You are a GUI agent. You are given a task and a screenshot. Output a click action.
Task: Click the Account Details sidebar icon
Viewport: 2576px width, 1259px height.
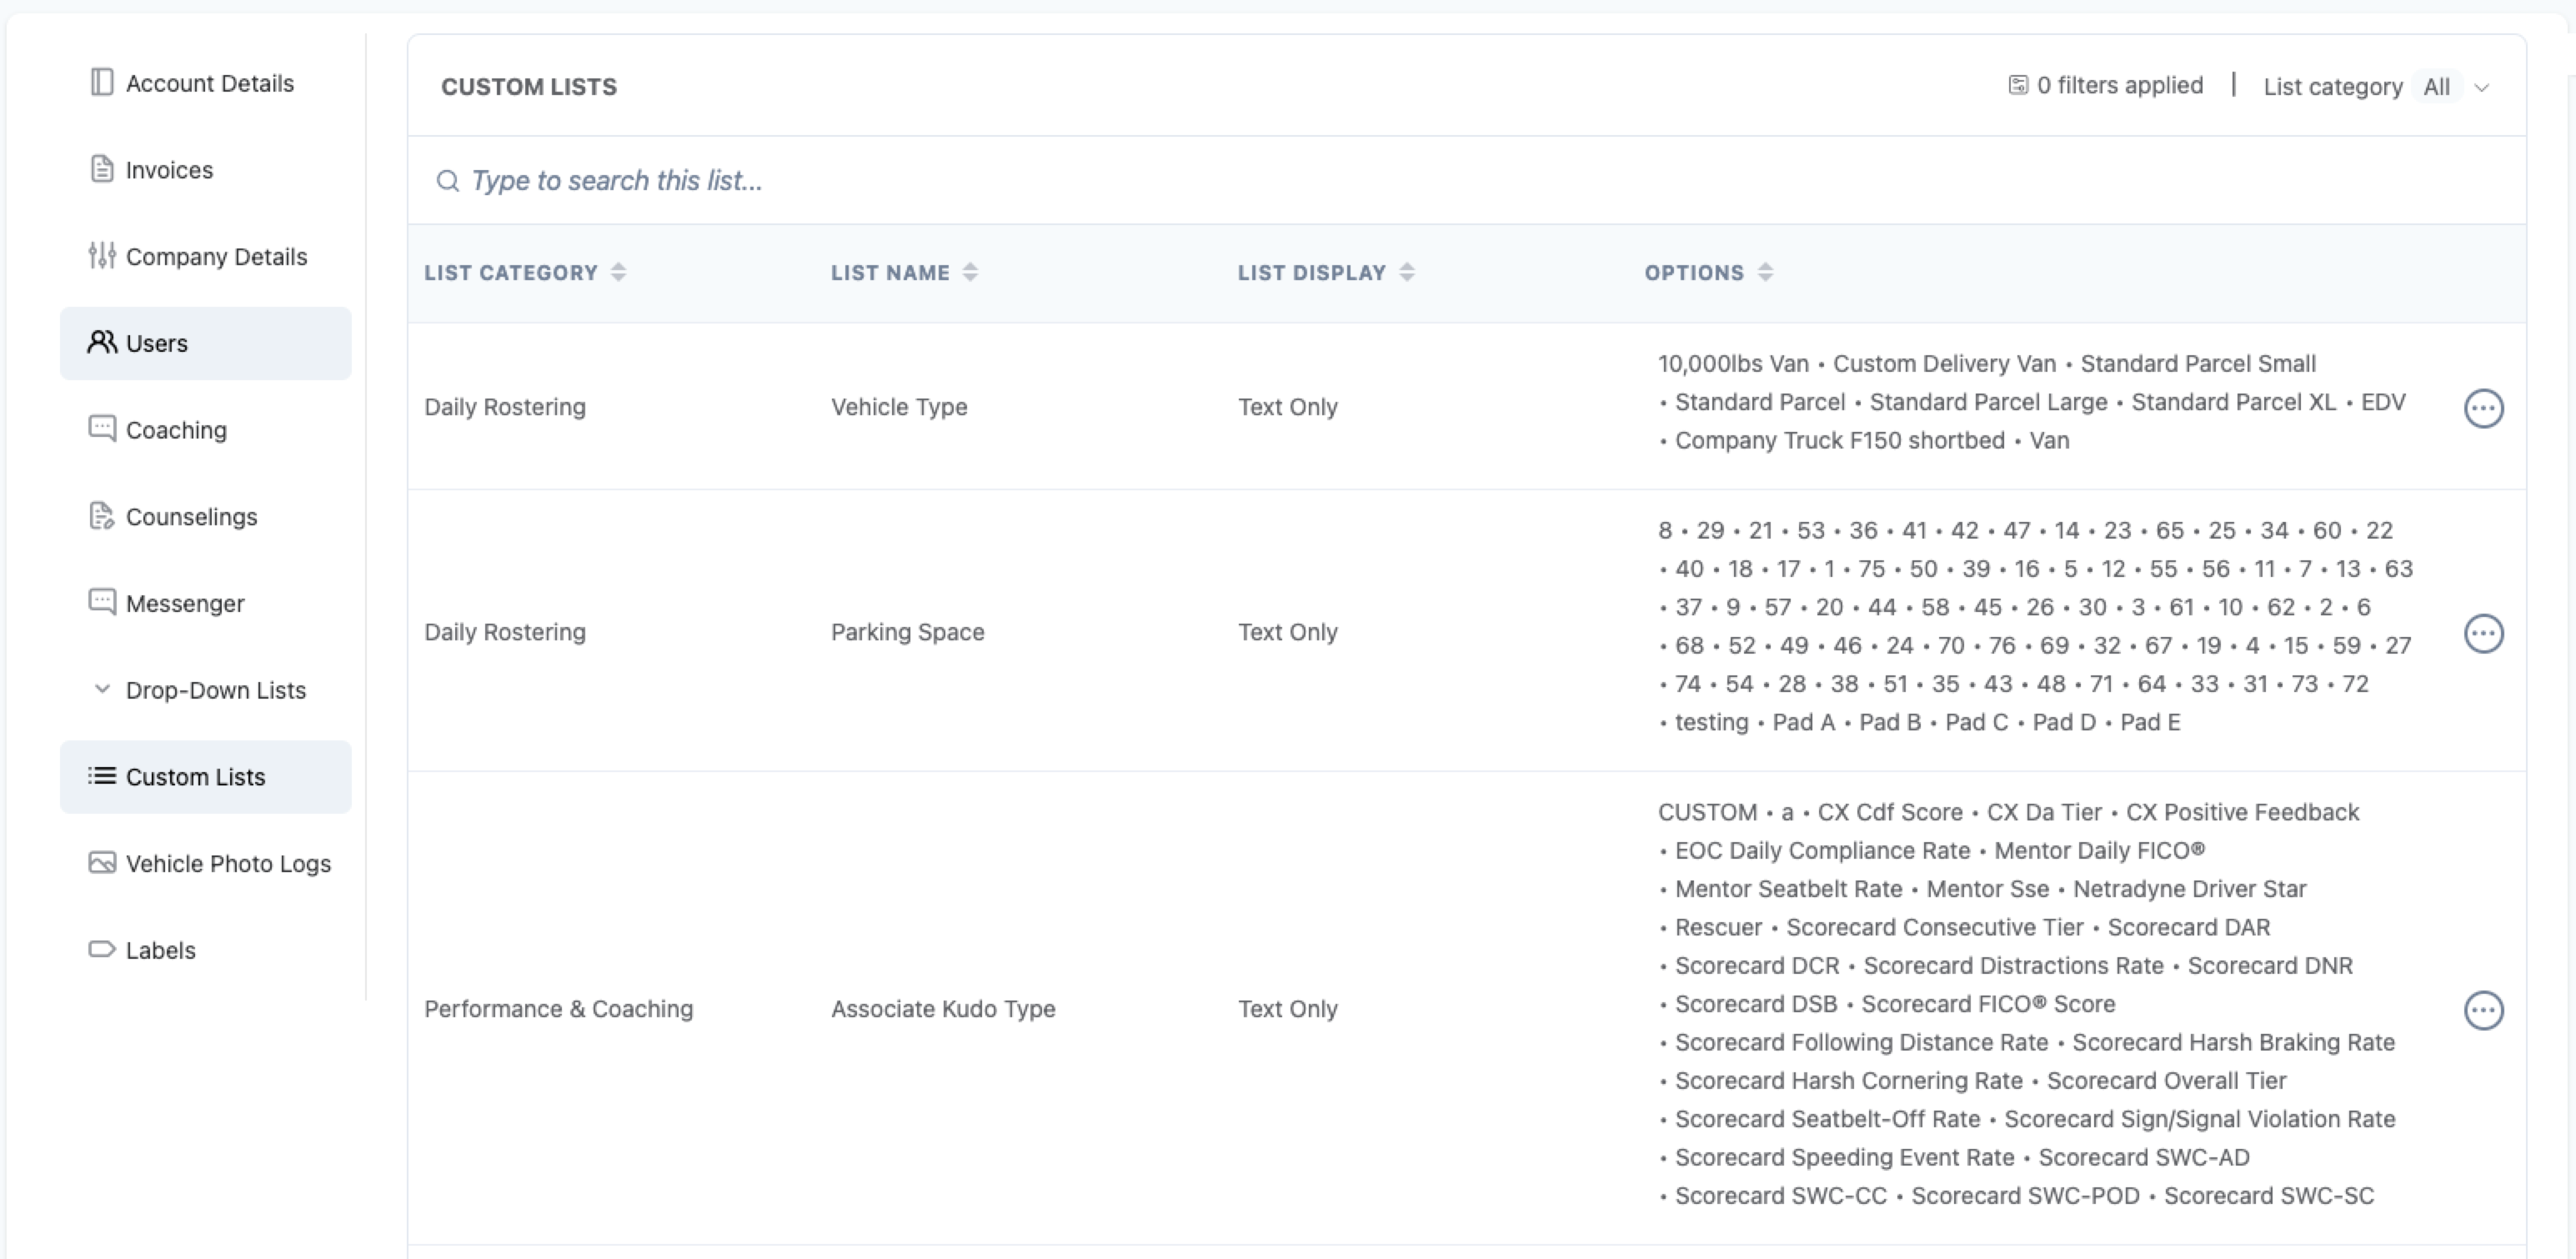click(x=101, y=83)
